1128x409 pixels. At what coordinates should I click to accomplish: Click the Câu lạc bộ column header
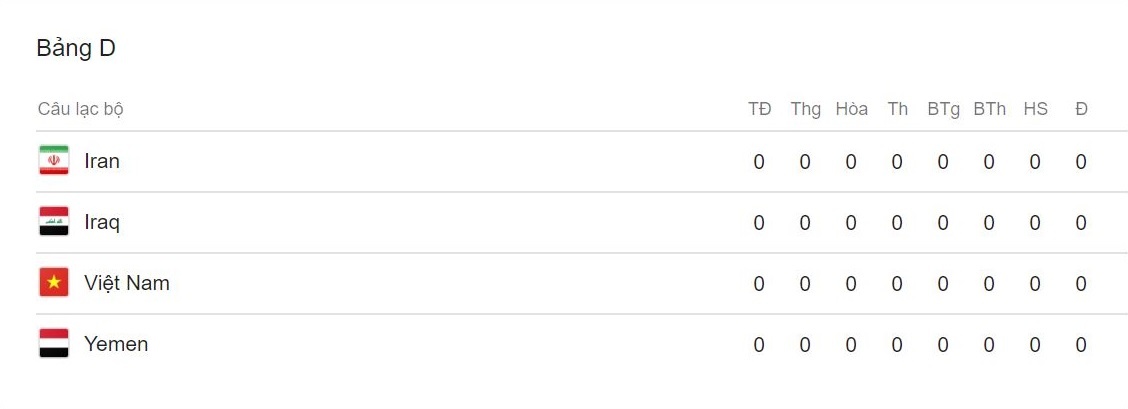[81, 109]
